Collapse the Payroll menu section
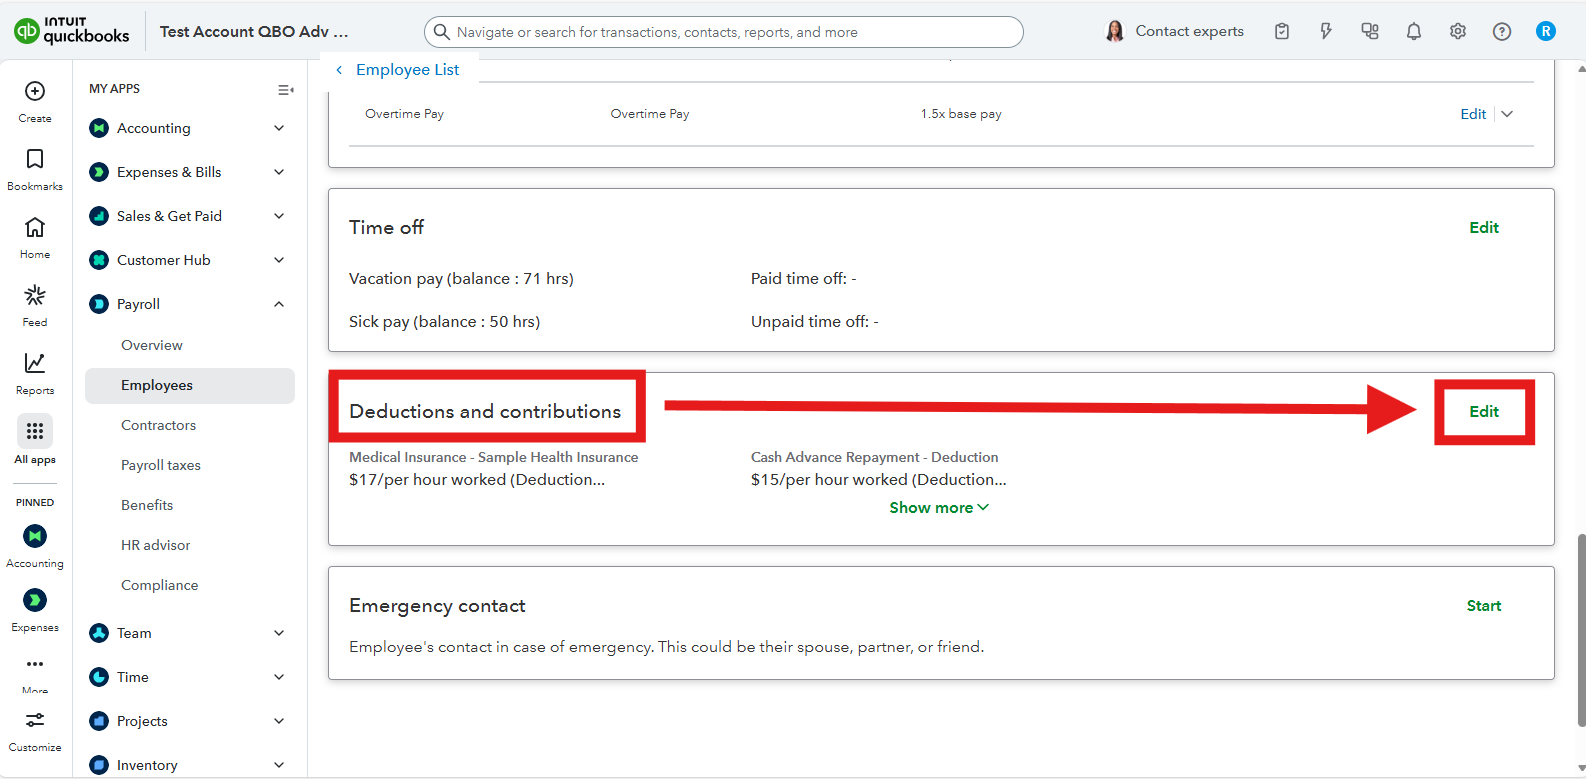The image size is (1586, 779). point(279,304)
